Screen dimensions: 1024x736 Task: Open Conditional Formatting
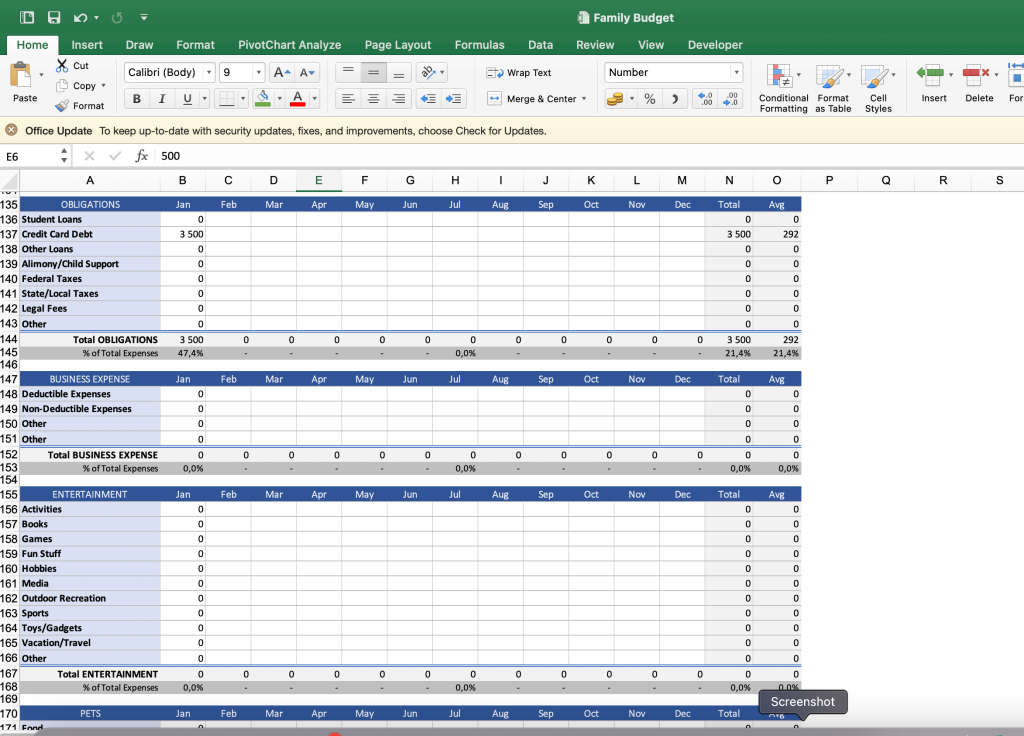(x=784, y=85)
